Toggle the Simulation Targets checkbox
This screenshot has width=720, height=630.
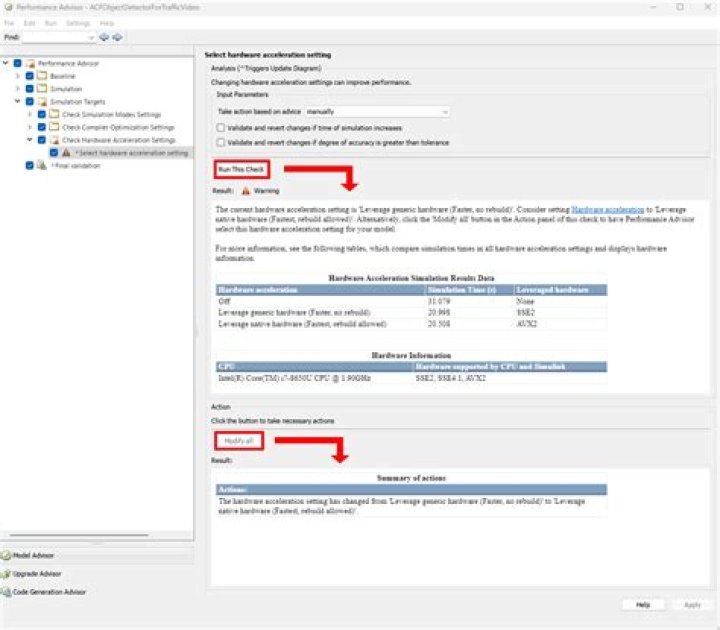tap(30, 101)
